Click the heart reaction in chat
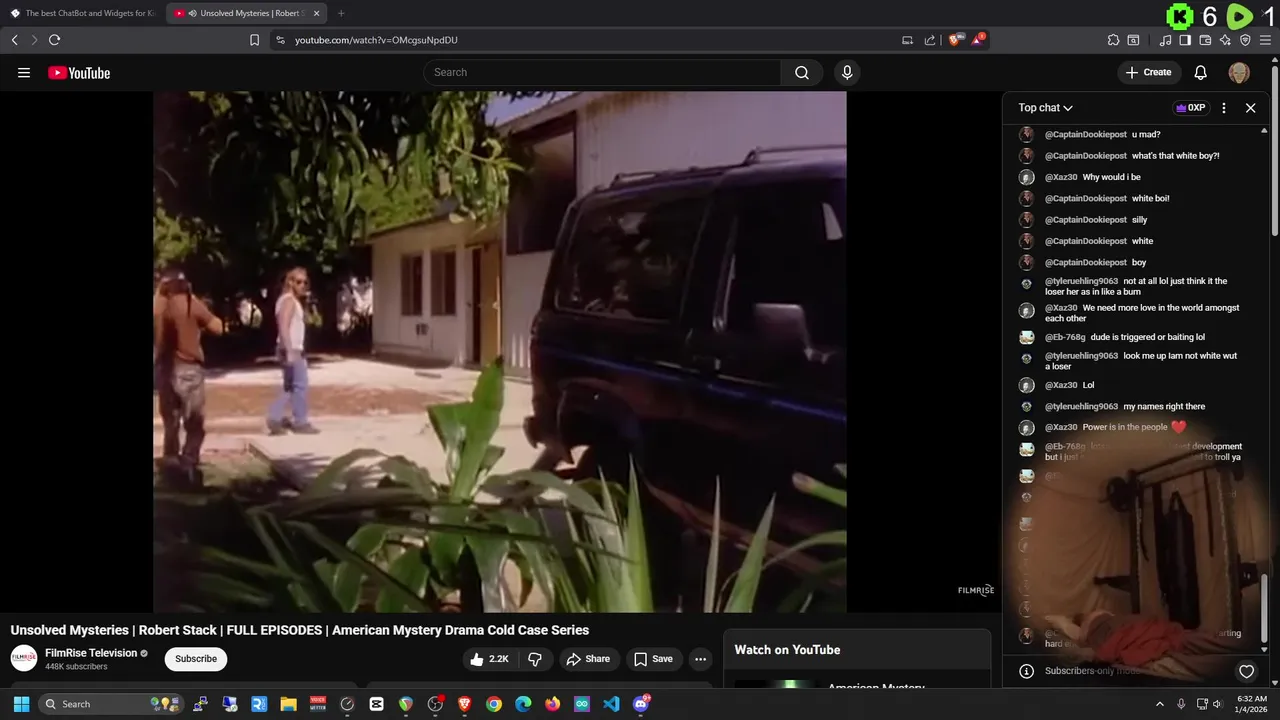1280x720 pixels. tap(1246, 672)
